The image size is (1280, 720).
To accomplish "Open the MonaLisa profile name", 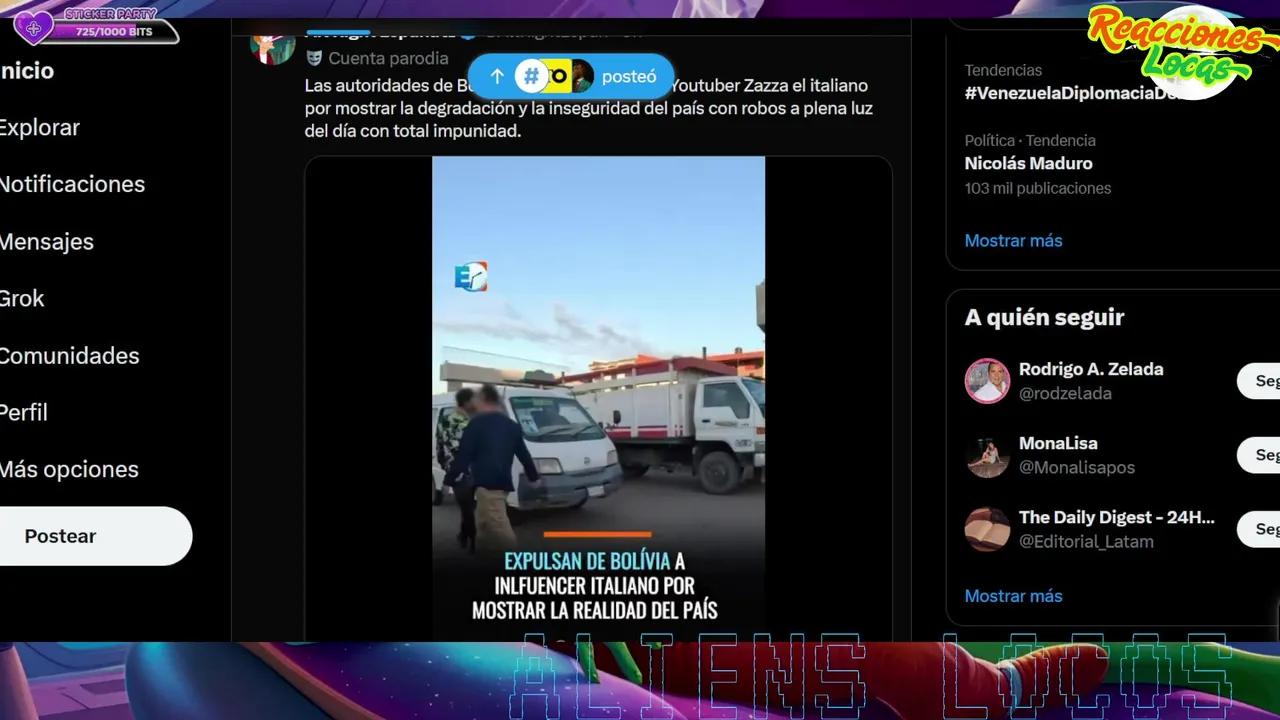I will (1058, 443).
